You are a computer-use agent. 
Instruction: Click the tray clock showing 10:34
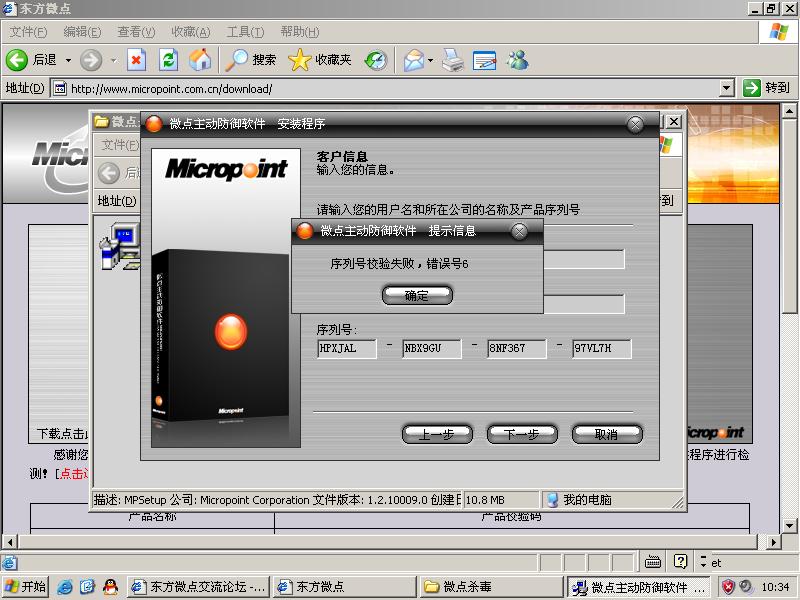(774, 587)
